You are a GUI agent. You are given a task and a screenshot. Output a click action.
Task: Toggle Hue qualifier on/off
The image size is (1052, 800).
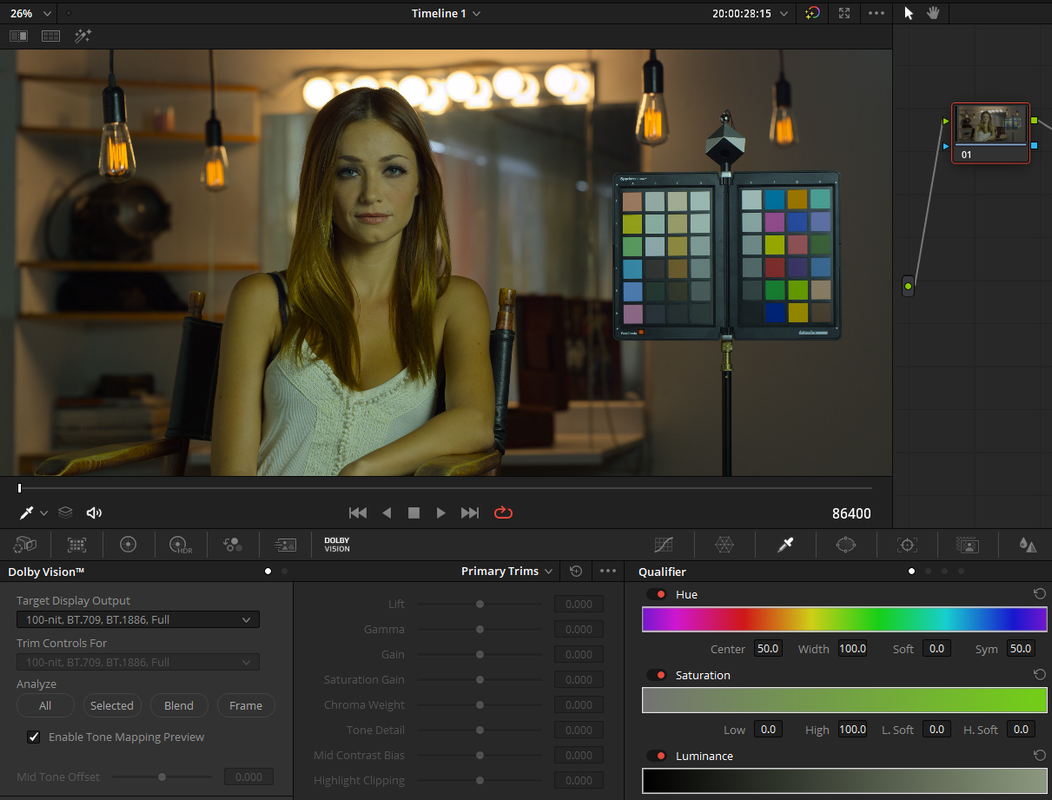click(x=657, y=594)
